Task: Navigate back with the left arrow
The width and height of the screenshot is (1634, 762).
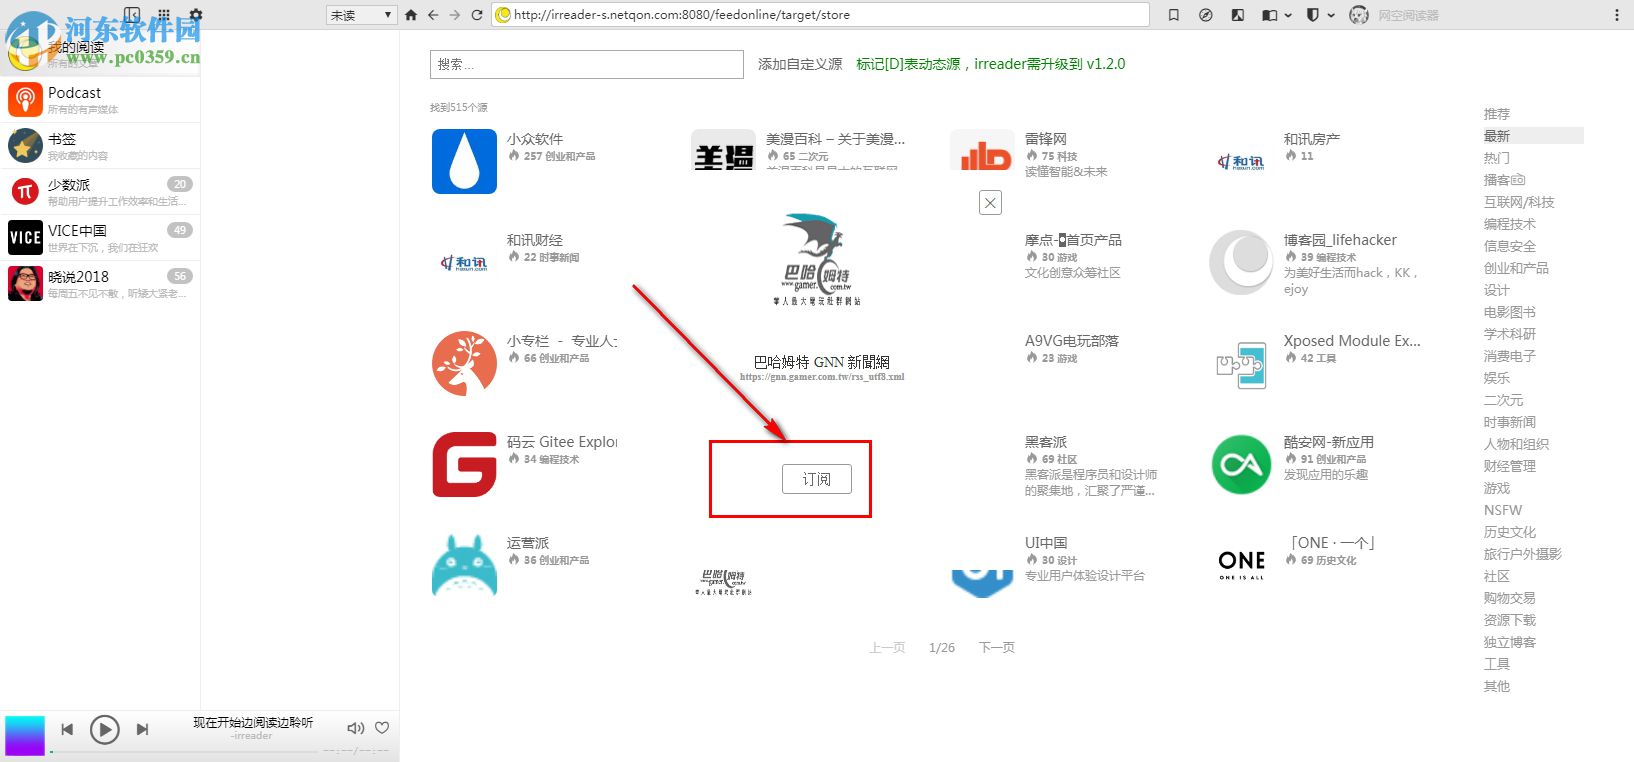Action: (433, 15)
